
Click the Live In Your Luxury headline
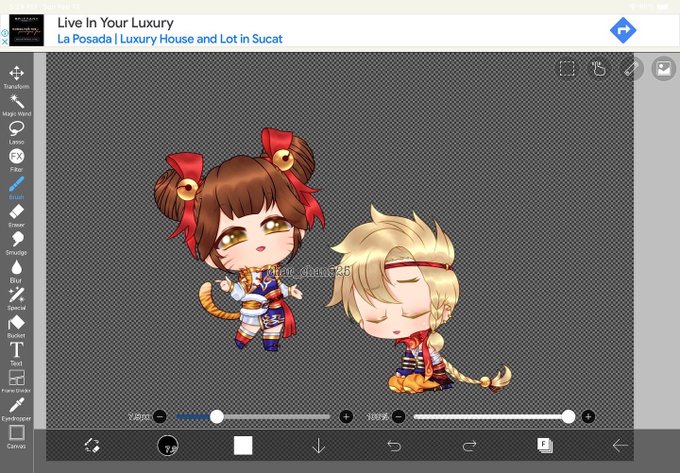116,23
